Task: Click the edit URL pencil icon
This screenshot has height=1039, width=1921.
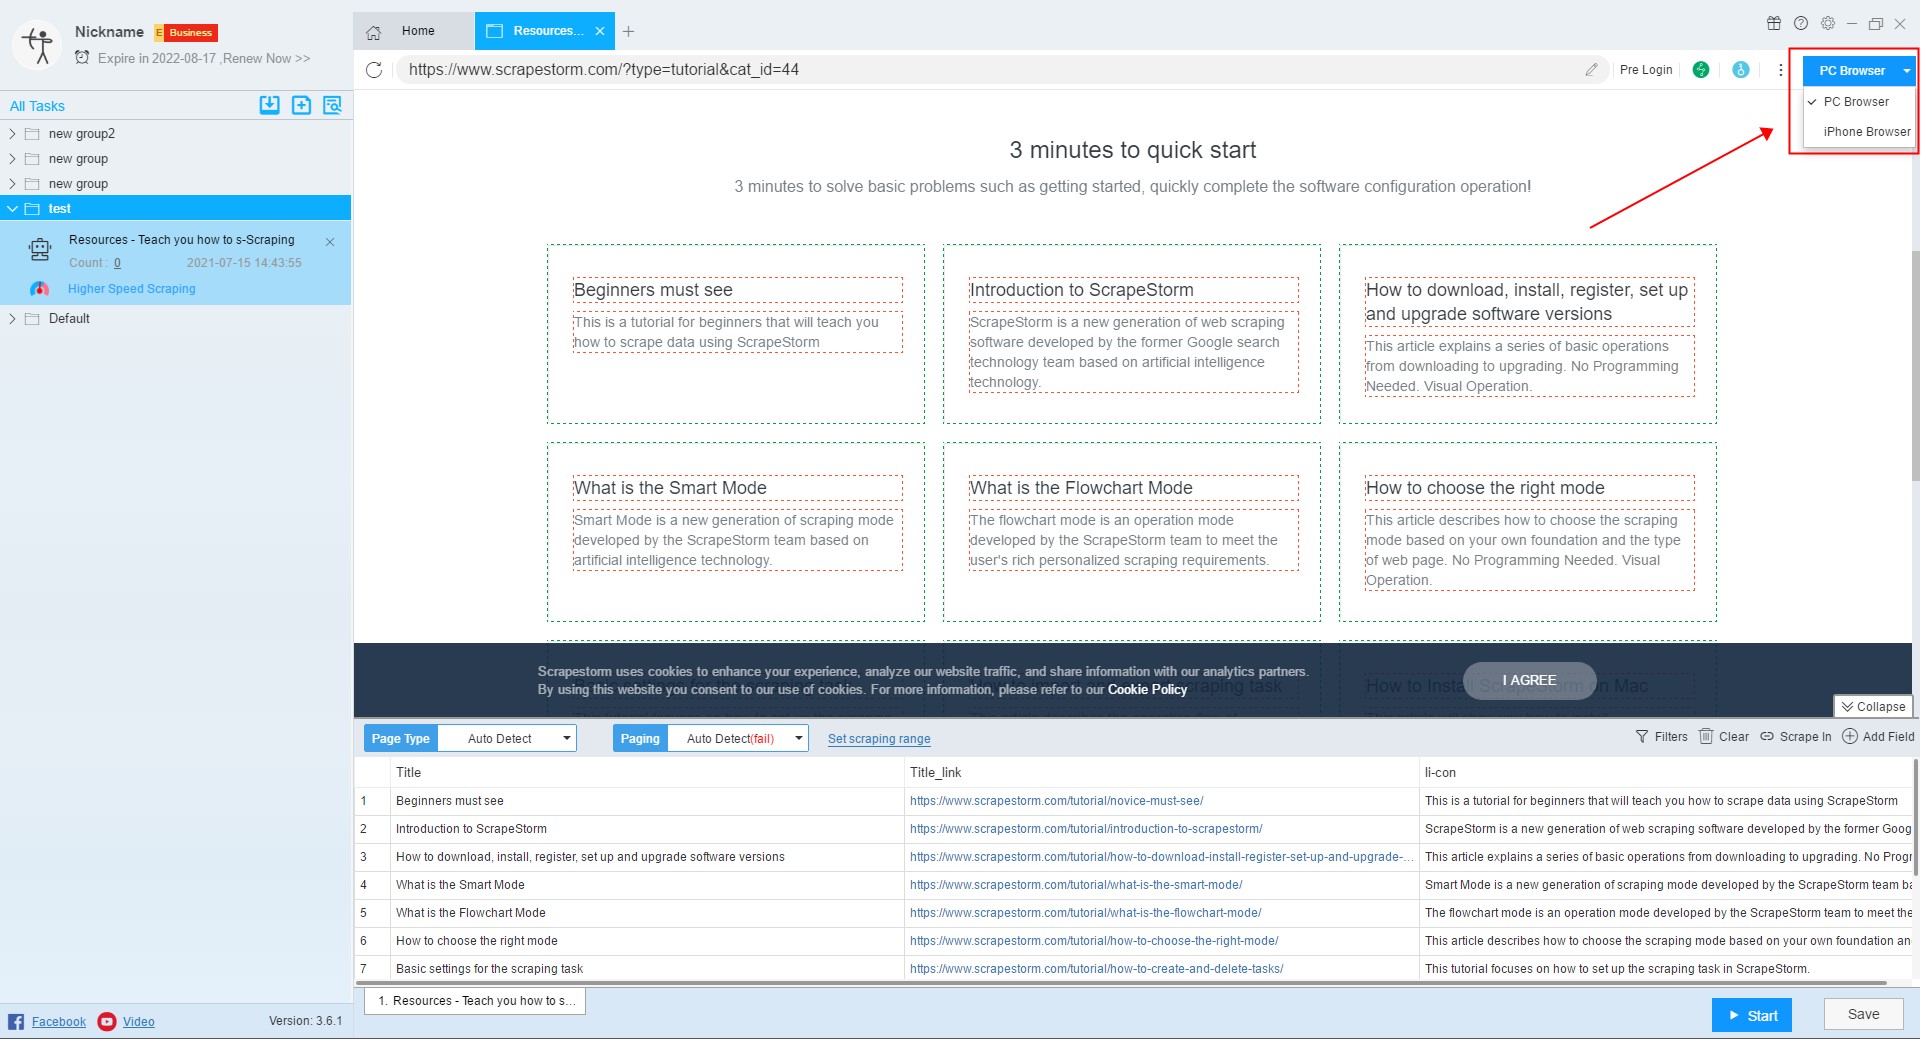Action: click(1591, 70)
